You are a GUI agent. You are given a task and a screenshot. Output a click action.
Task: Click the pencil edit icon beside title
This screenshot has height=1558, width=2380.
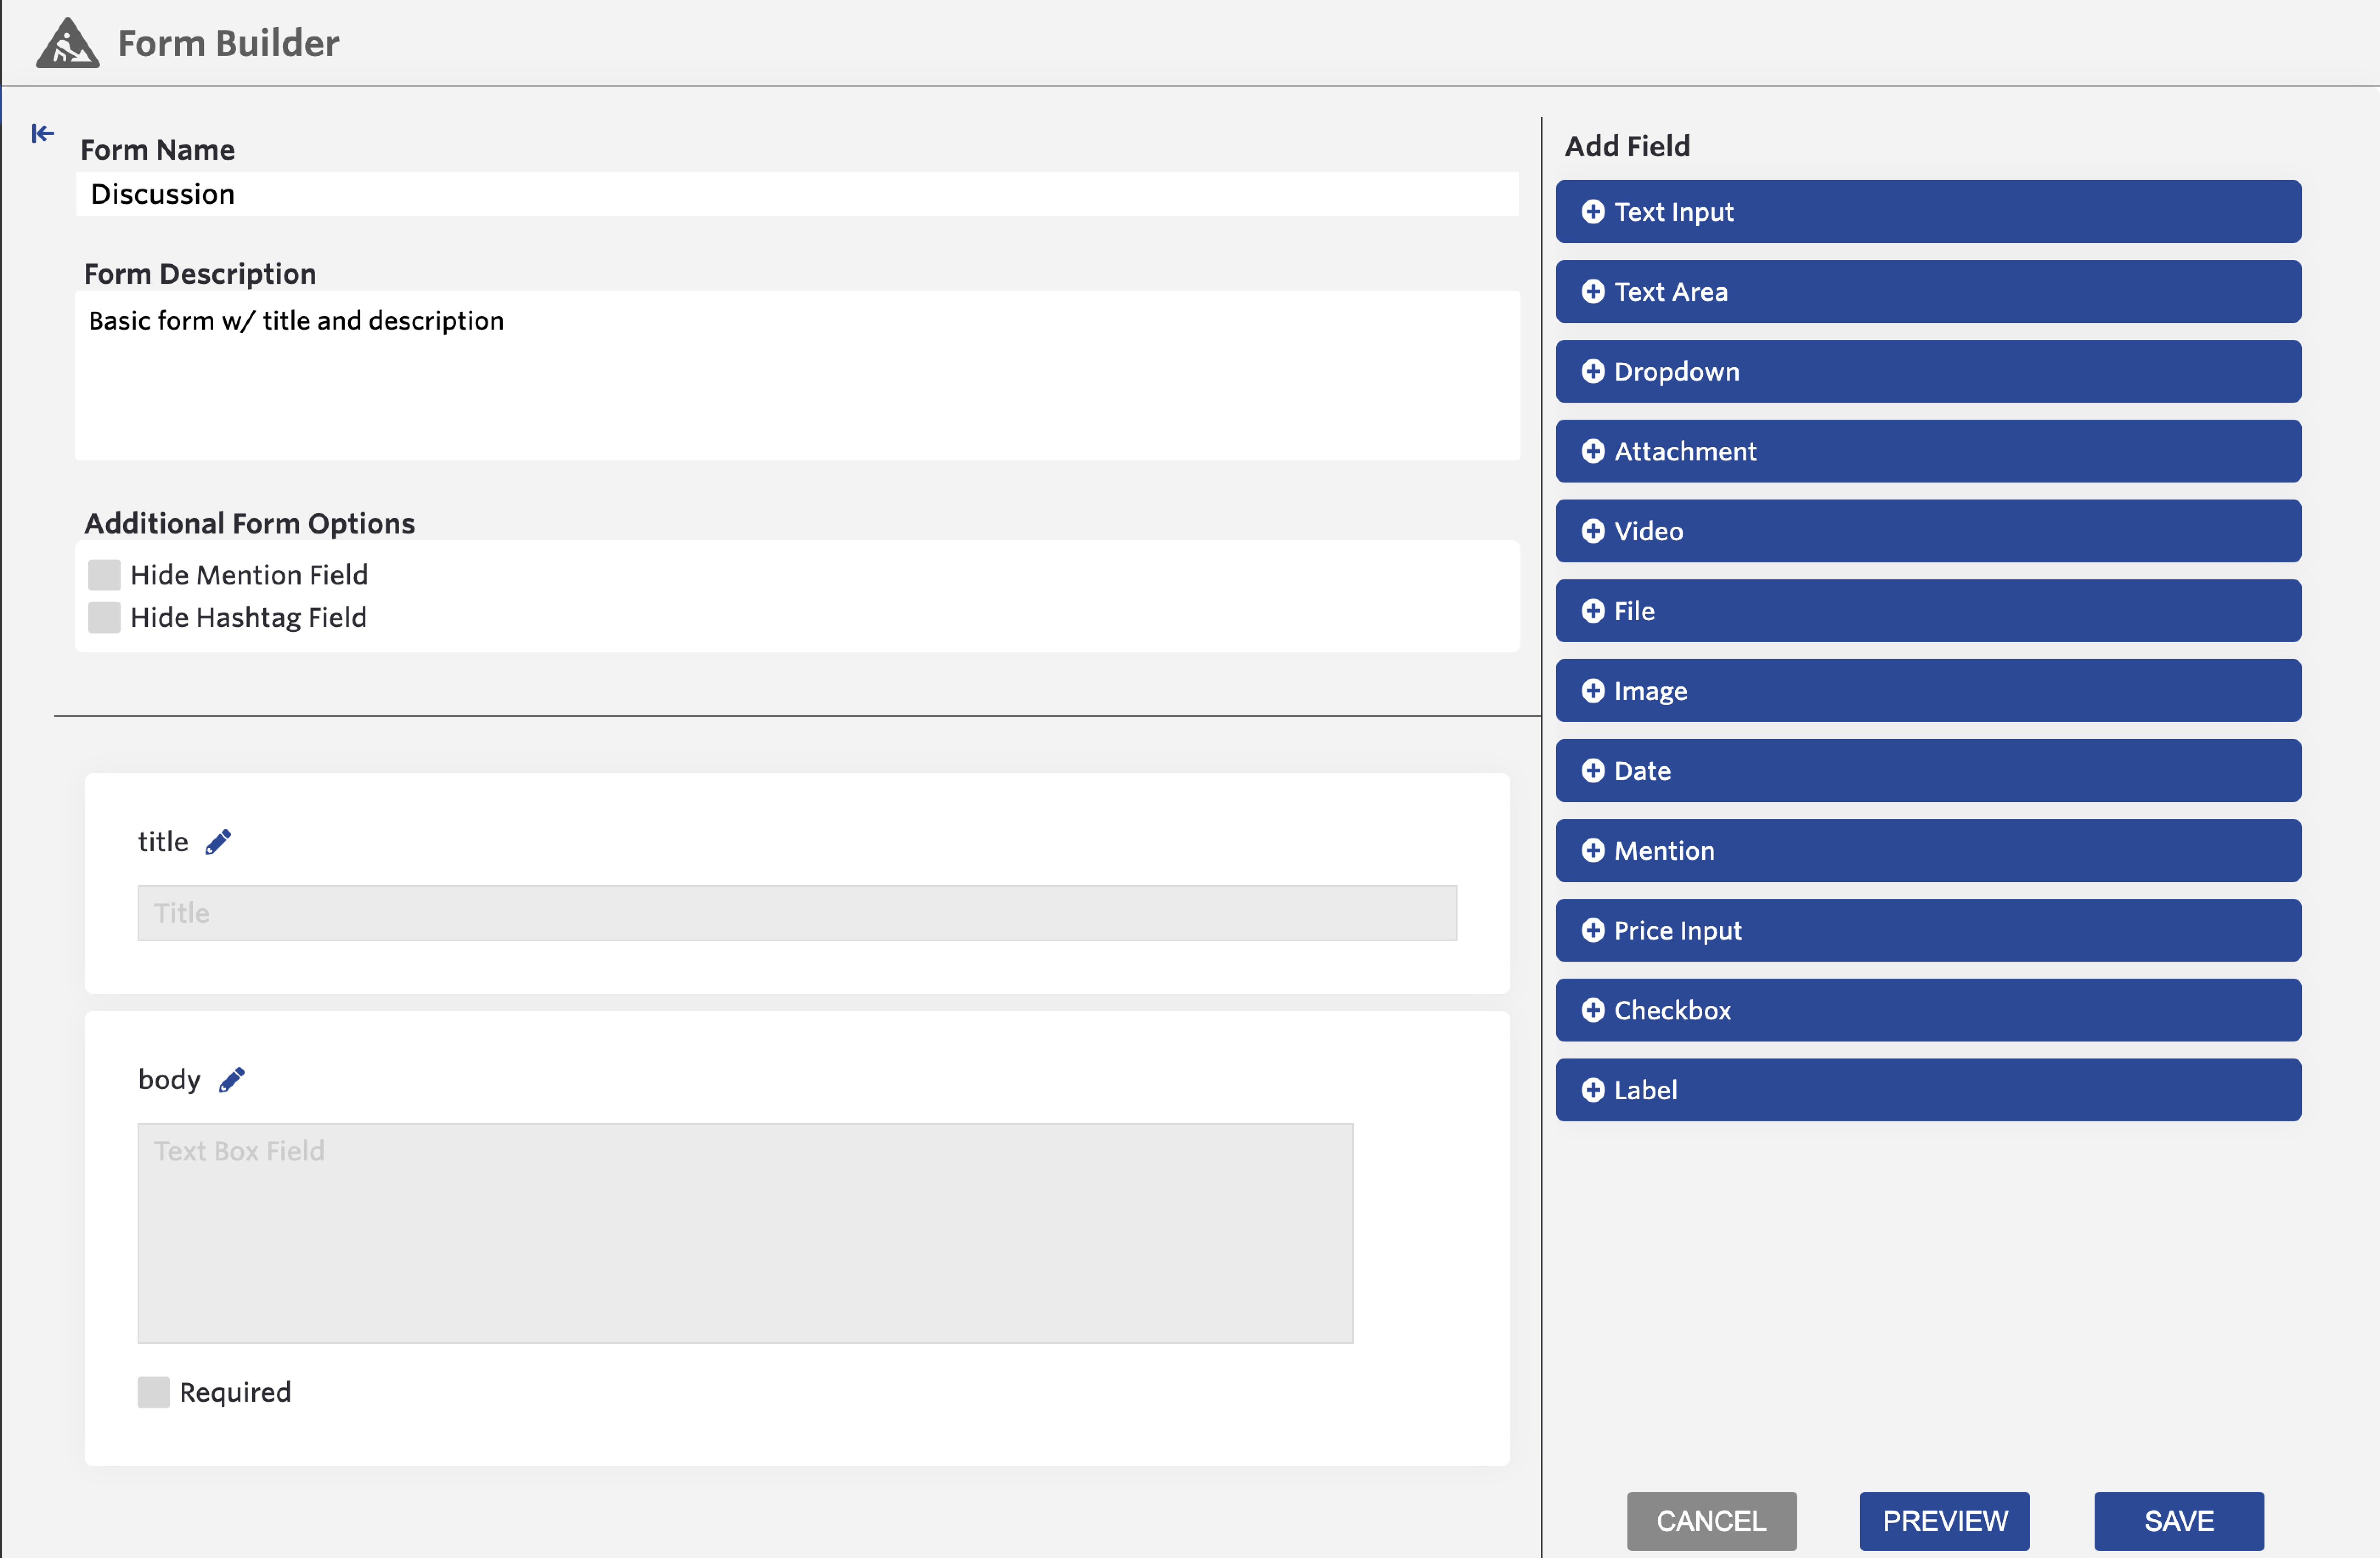click(x=218, y=842)
